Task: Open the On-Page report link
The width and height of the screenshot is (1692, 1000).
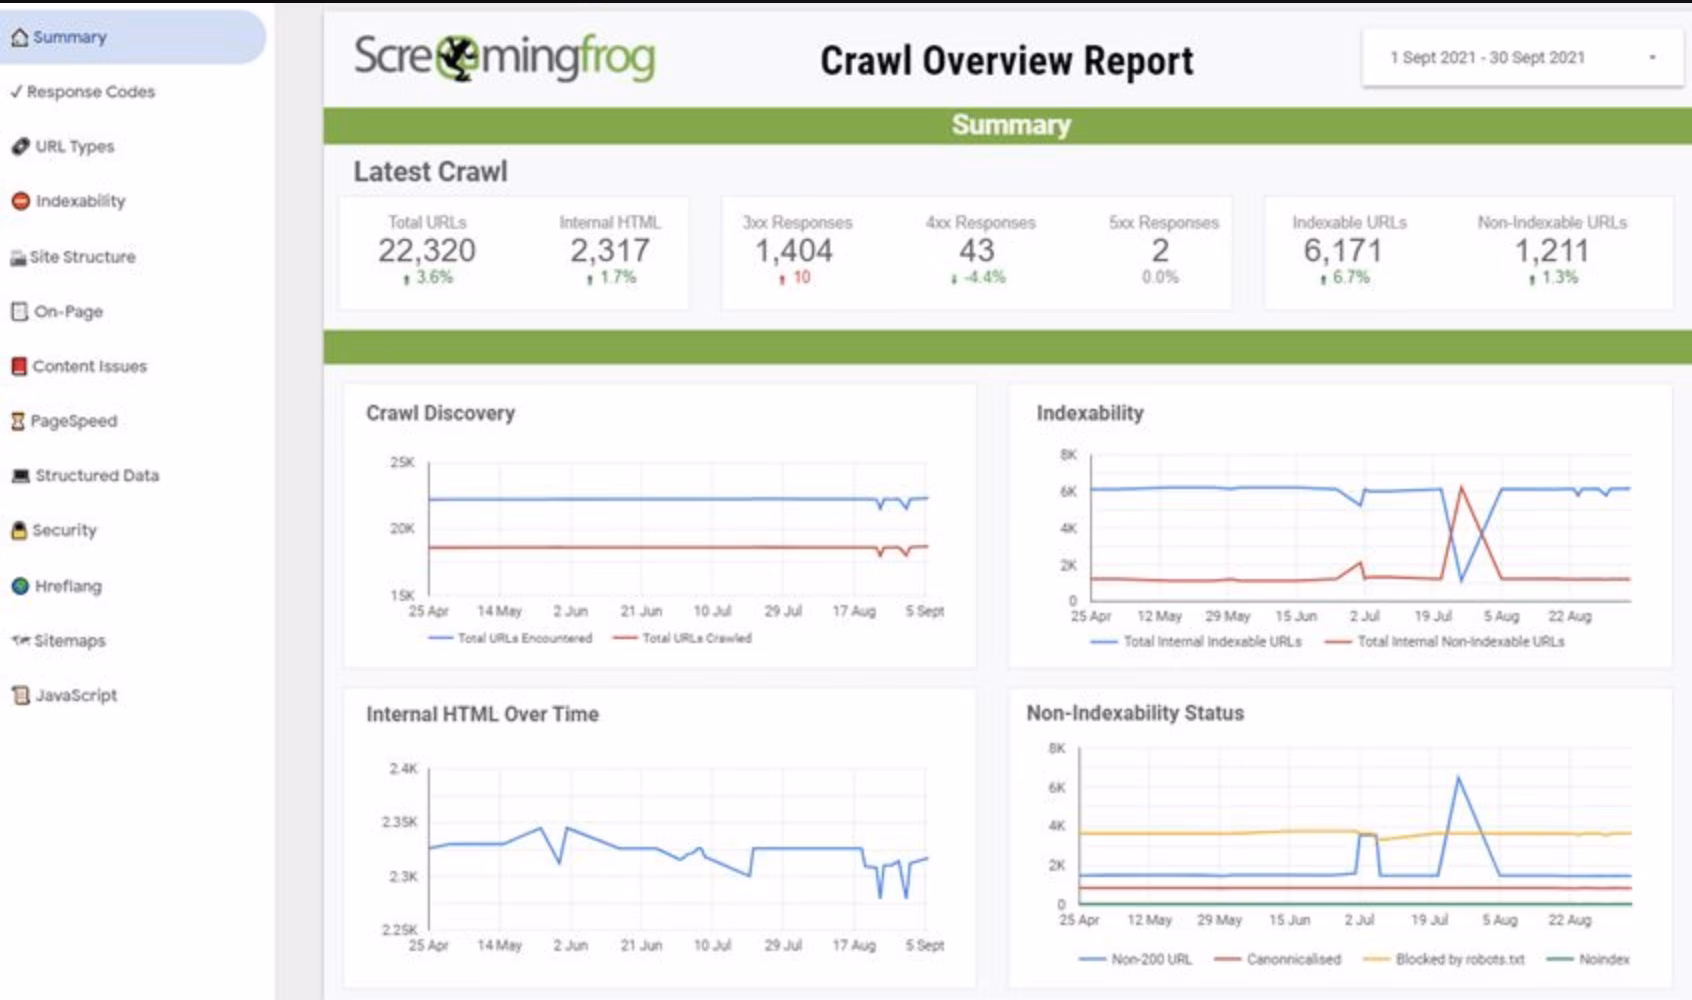Action: click(x=68, y=312)
